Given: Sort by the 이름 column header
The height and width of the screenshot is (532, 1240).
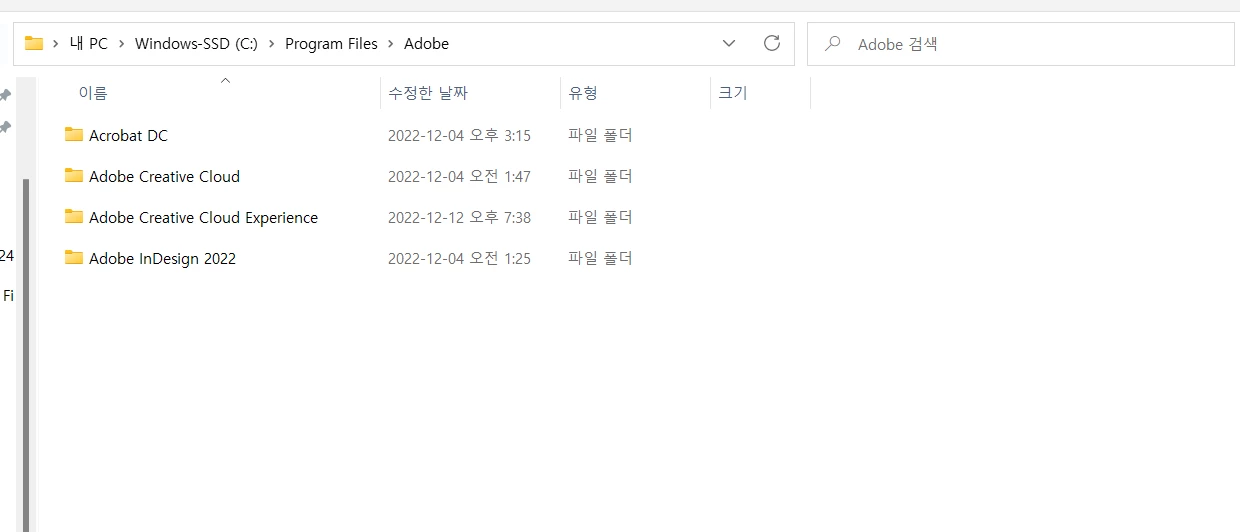Looking at the screenshot, I should coord(93,93).
